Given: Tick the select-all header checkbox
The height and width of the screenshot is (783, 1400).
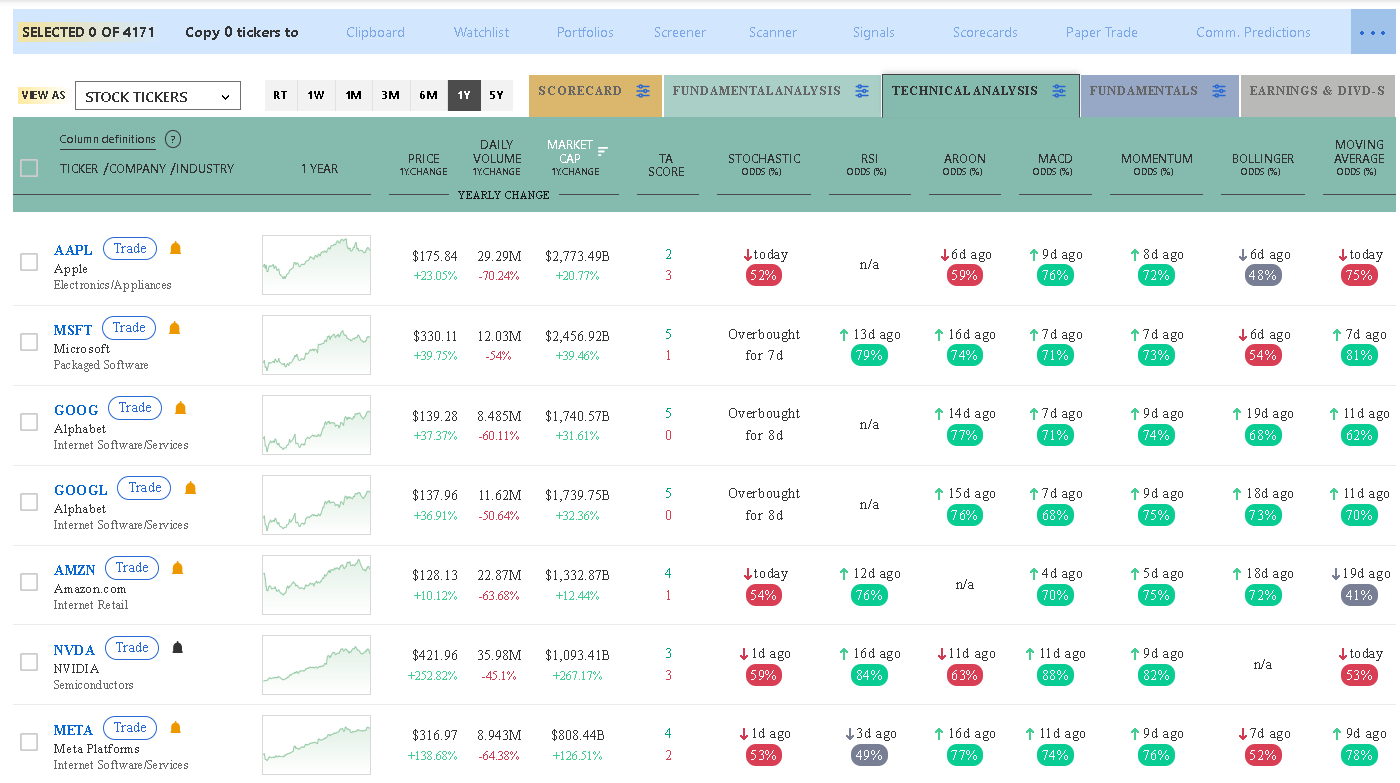Looking at the screenshot, I should click(x=29, y=168).
